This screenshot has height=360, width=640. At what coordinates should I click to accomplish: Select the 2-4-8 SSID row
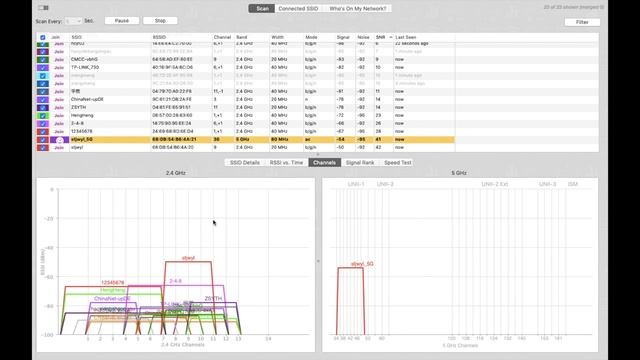point(245,123)
